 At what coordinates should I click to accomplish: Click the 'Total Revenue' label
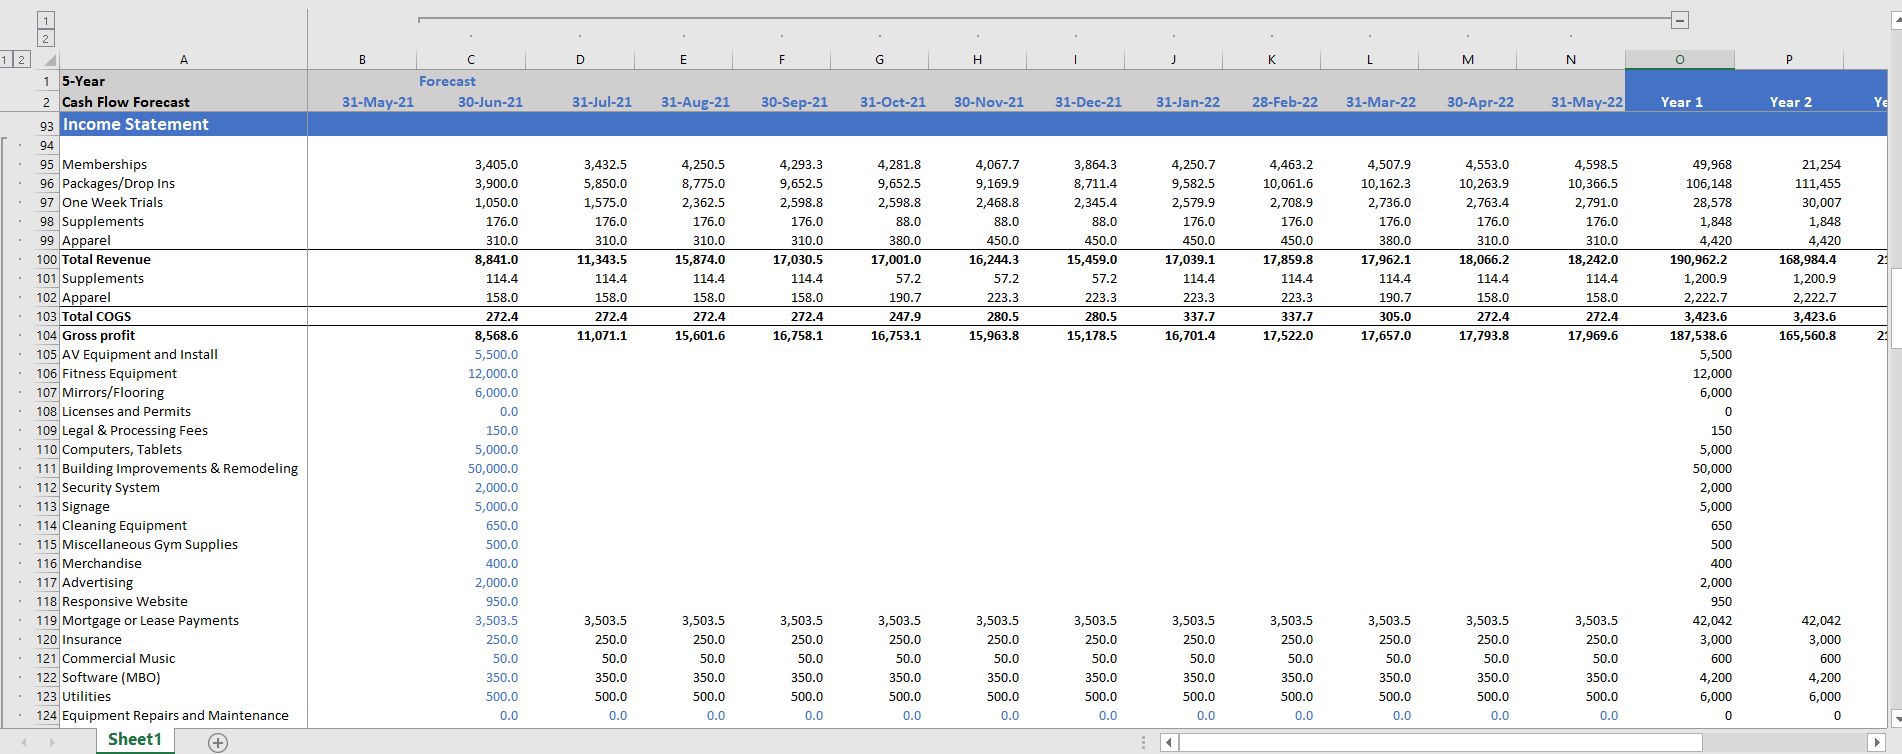click(x=106, y=260)
